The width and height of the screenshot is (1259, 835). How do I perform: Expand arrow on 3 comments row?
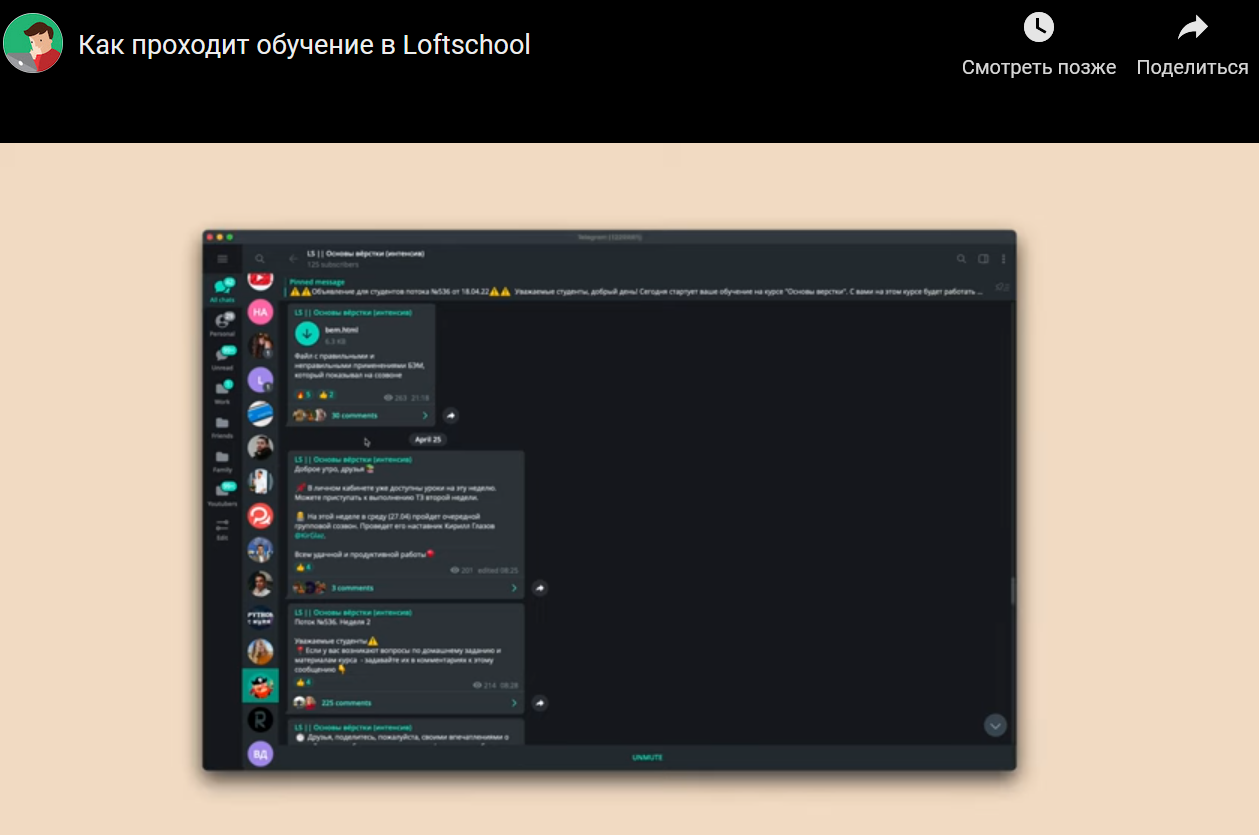(514, 588)
